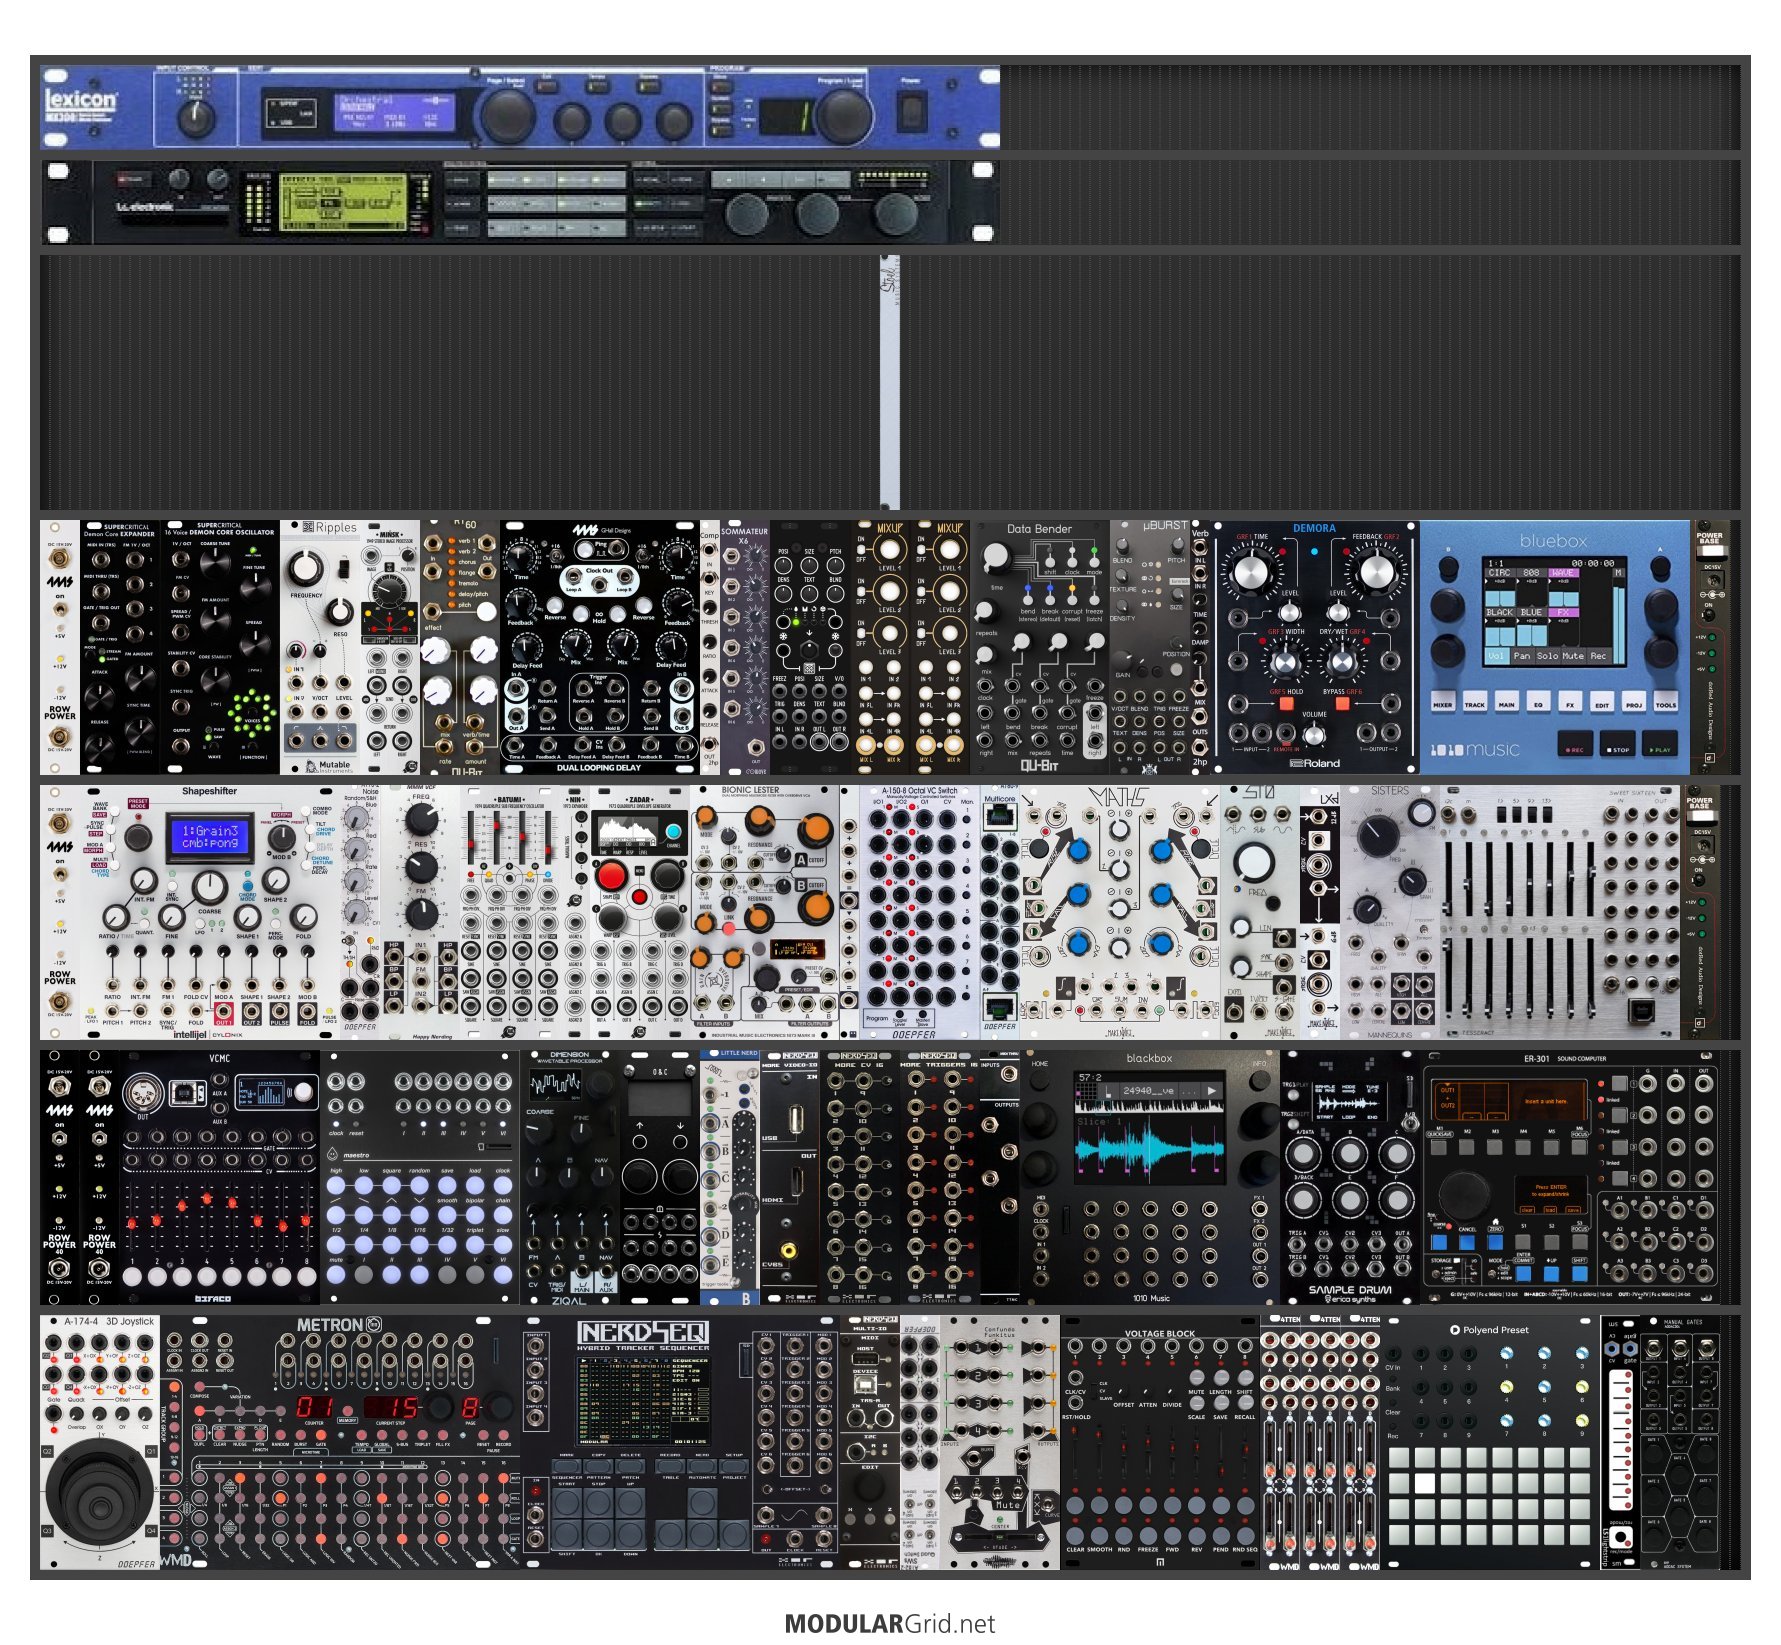Image resolution: width=1781 pixels, height=1645 pixels.
Task: Click Mute on the bluebox screen
Action: [x=1573, y=656]
